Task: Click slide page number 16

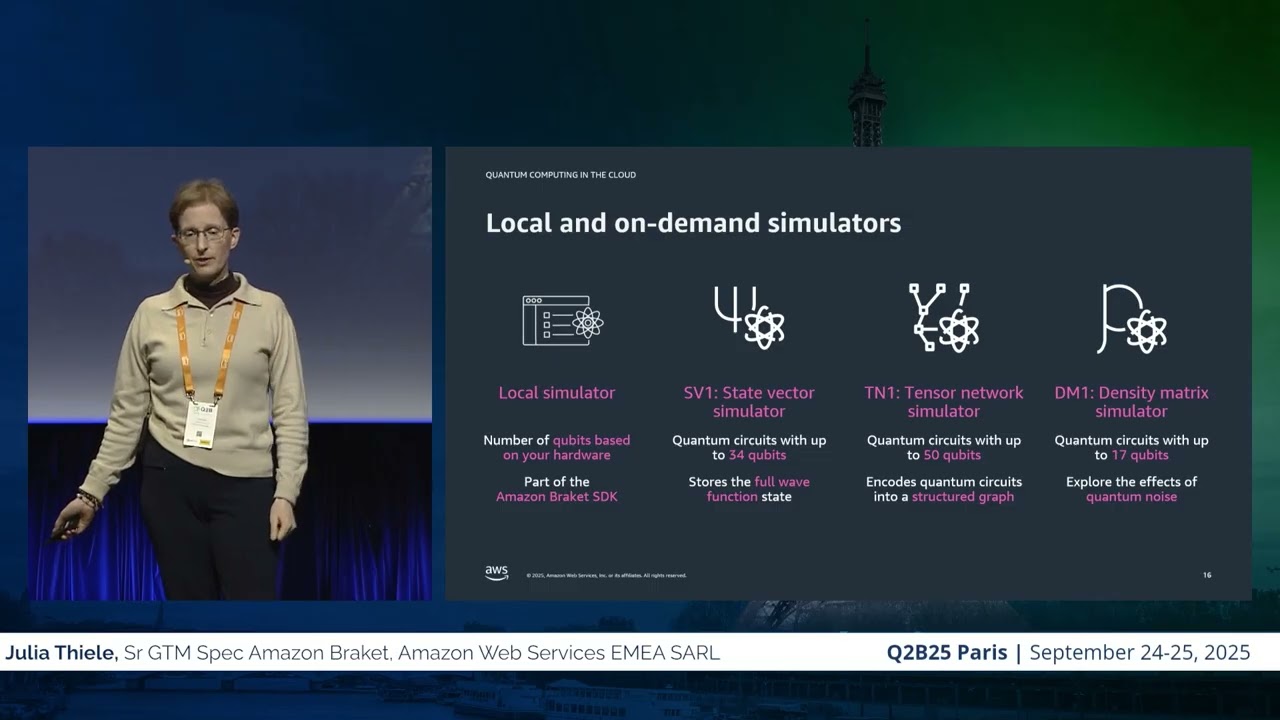Action: click(x=1207, y=575)
